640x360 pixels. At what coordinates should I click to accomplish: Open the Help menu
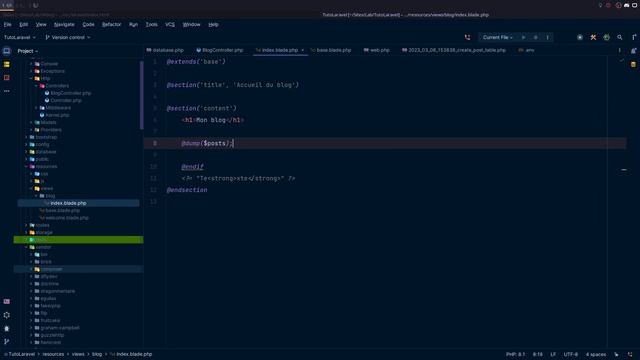(x=213, y=24)
